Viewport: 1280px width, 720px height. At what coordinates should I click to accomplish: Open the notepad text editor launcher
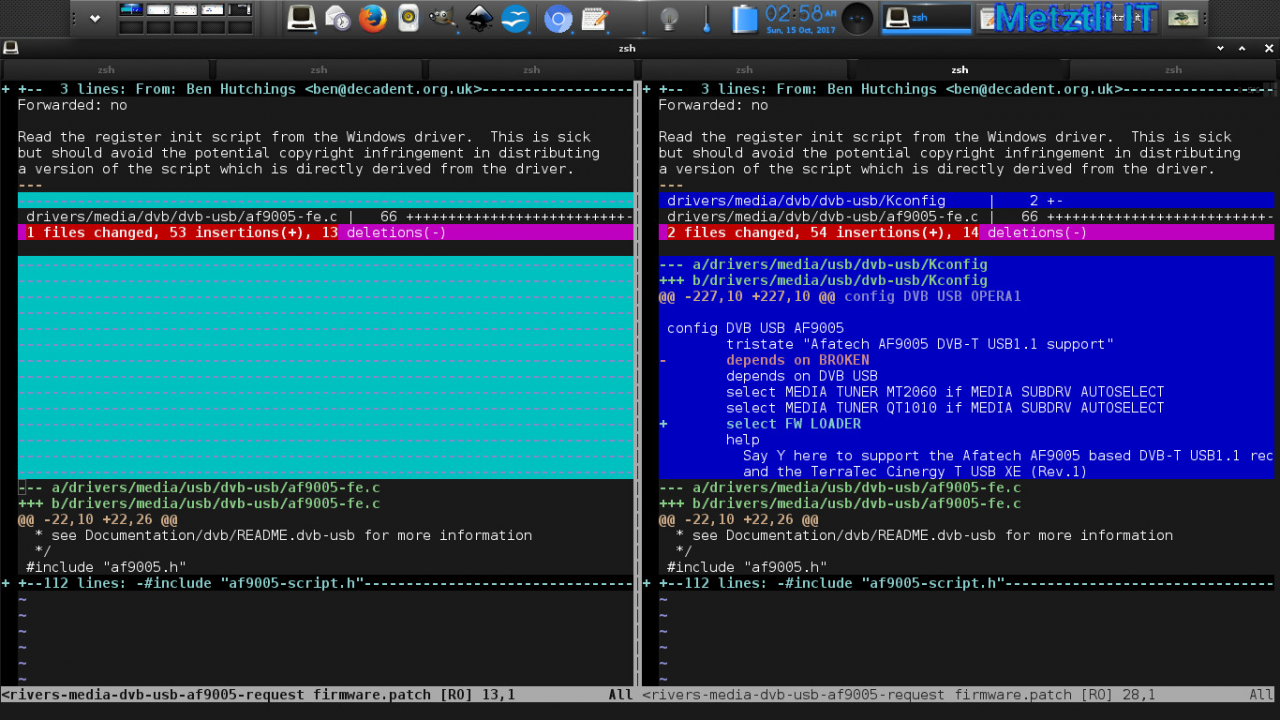594,18
